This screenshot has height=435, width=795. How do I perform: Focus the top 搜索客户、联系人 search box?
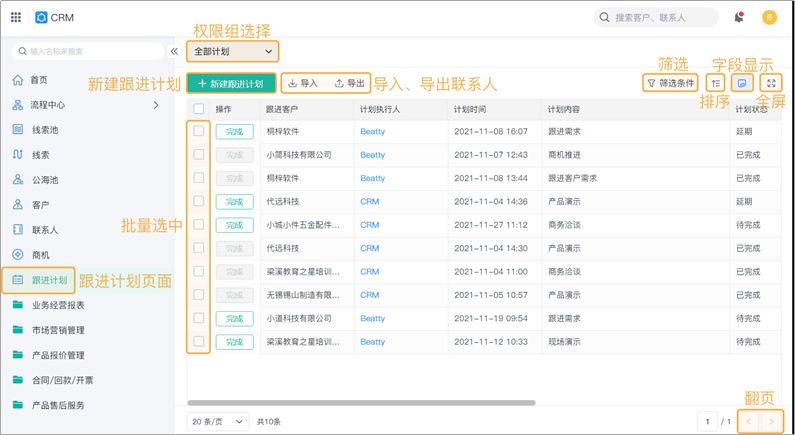656,17
